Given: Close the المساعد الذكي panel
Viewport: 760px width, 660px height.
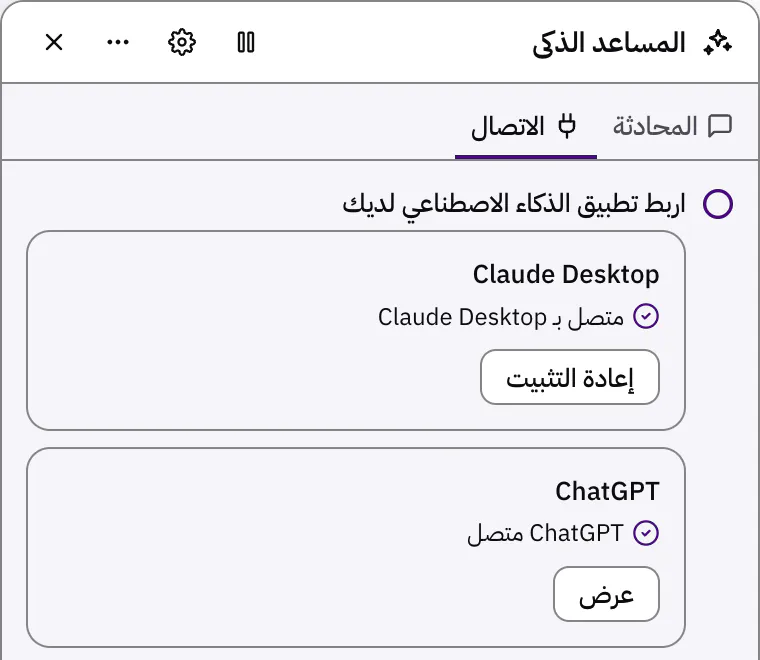Looking at the screenshot, I should pyautogui.click(x=54, y=42).
